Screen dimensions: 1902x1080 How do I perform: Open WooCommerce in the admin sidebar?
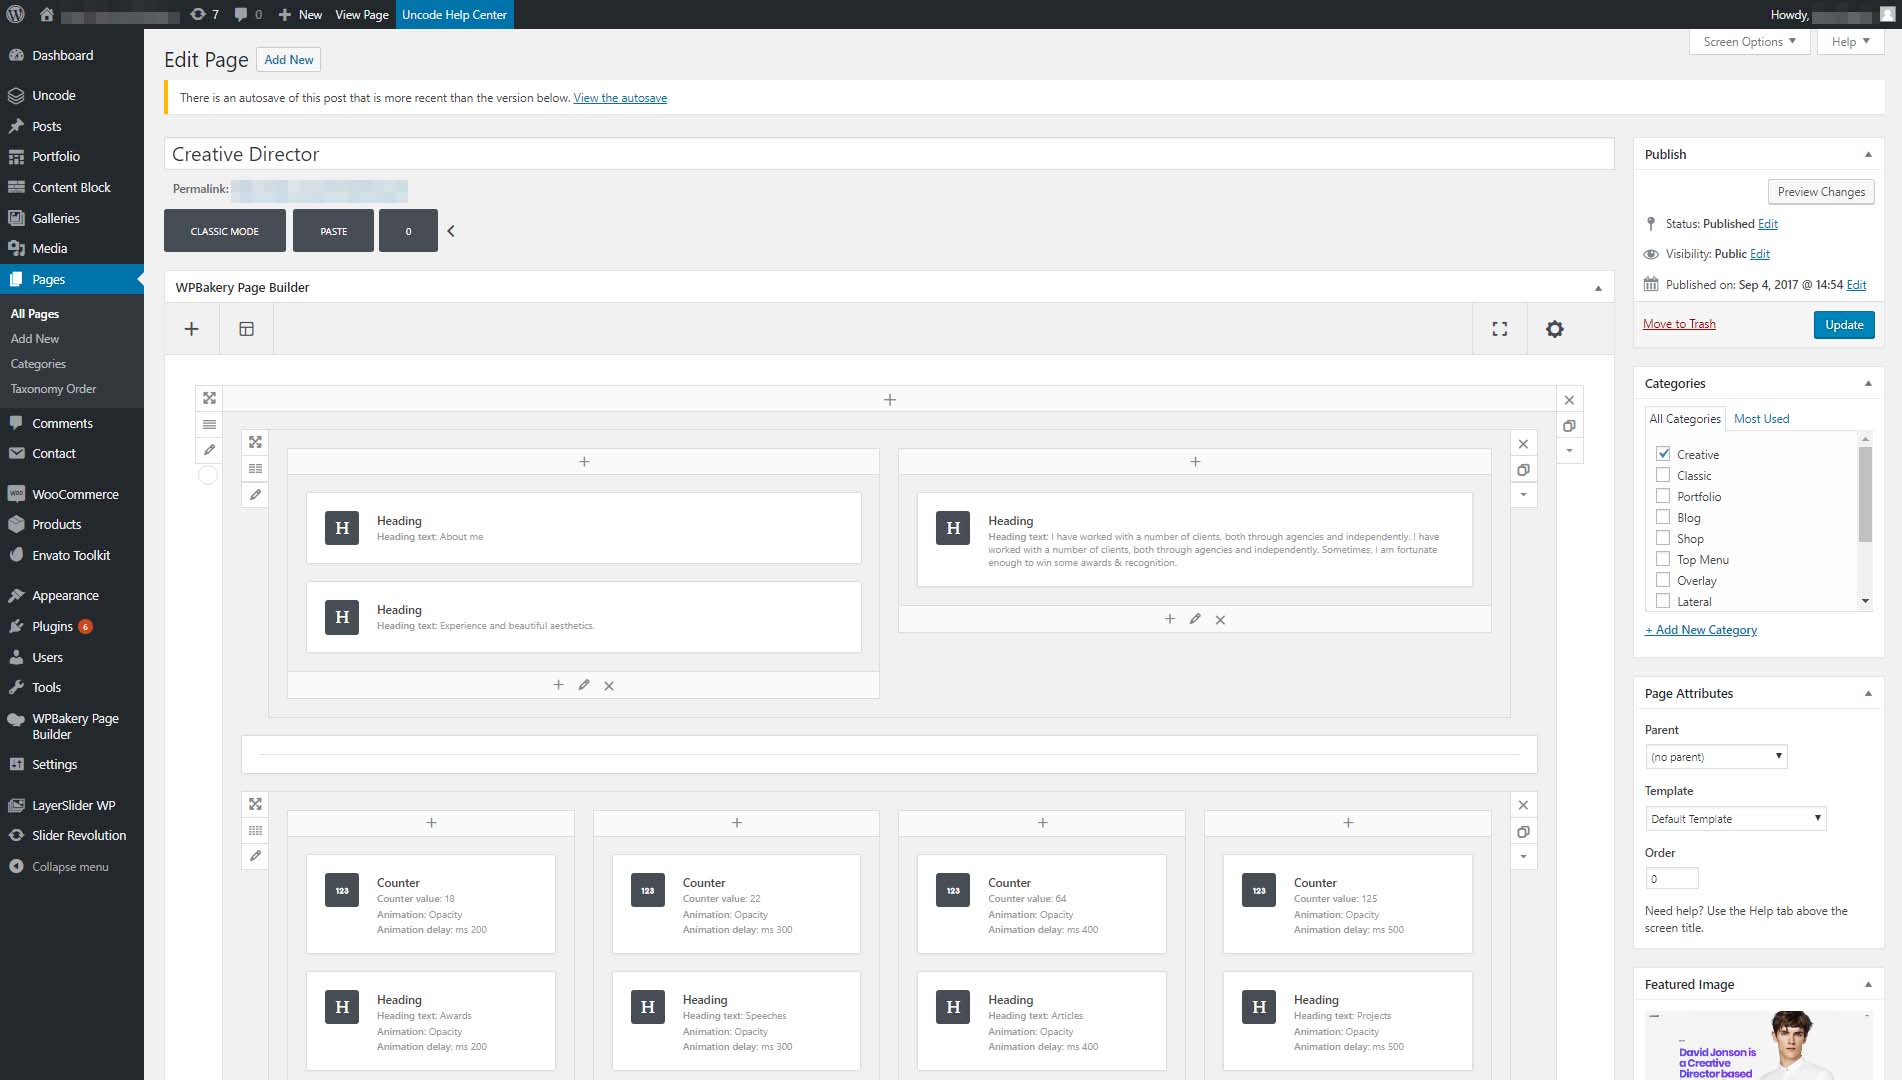(x=75, y=494)
